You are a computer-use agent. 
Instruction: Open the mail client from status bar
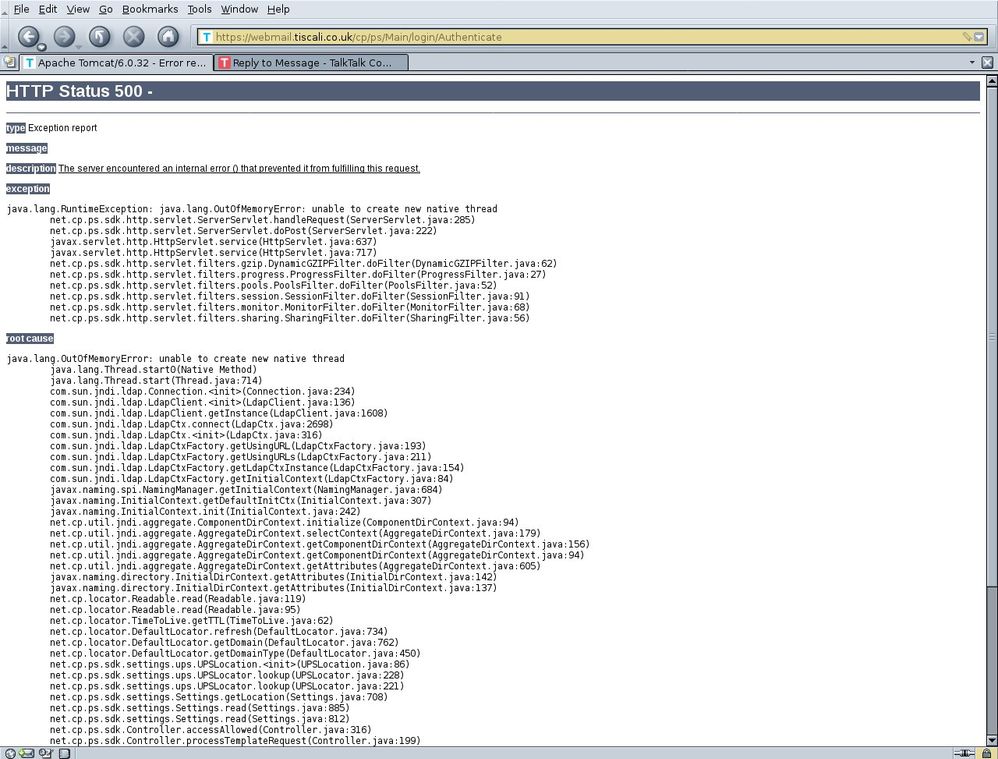[27, 752]
